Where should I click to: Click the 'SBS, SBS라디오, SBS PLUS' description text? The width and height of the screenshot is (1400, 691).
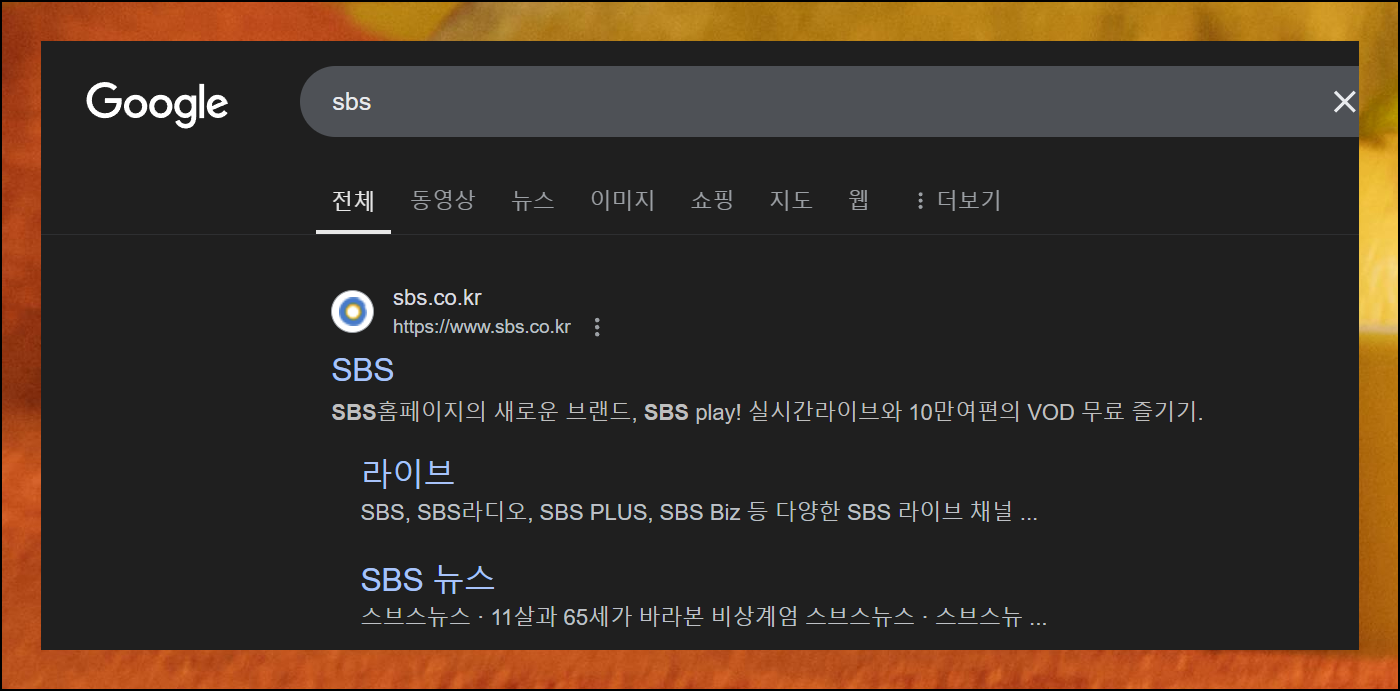tap(699, 513)
